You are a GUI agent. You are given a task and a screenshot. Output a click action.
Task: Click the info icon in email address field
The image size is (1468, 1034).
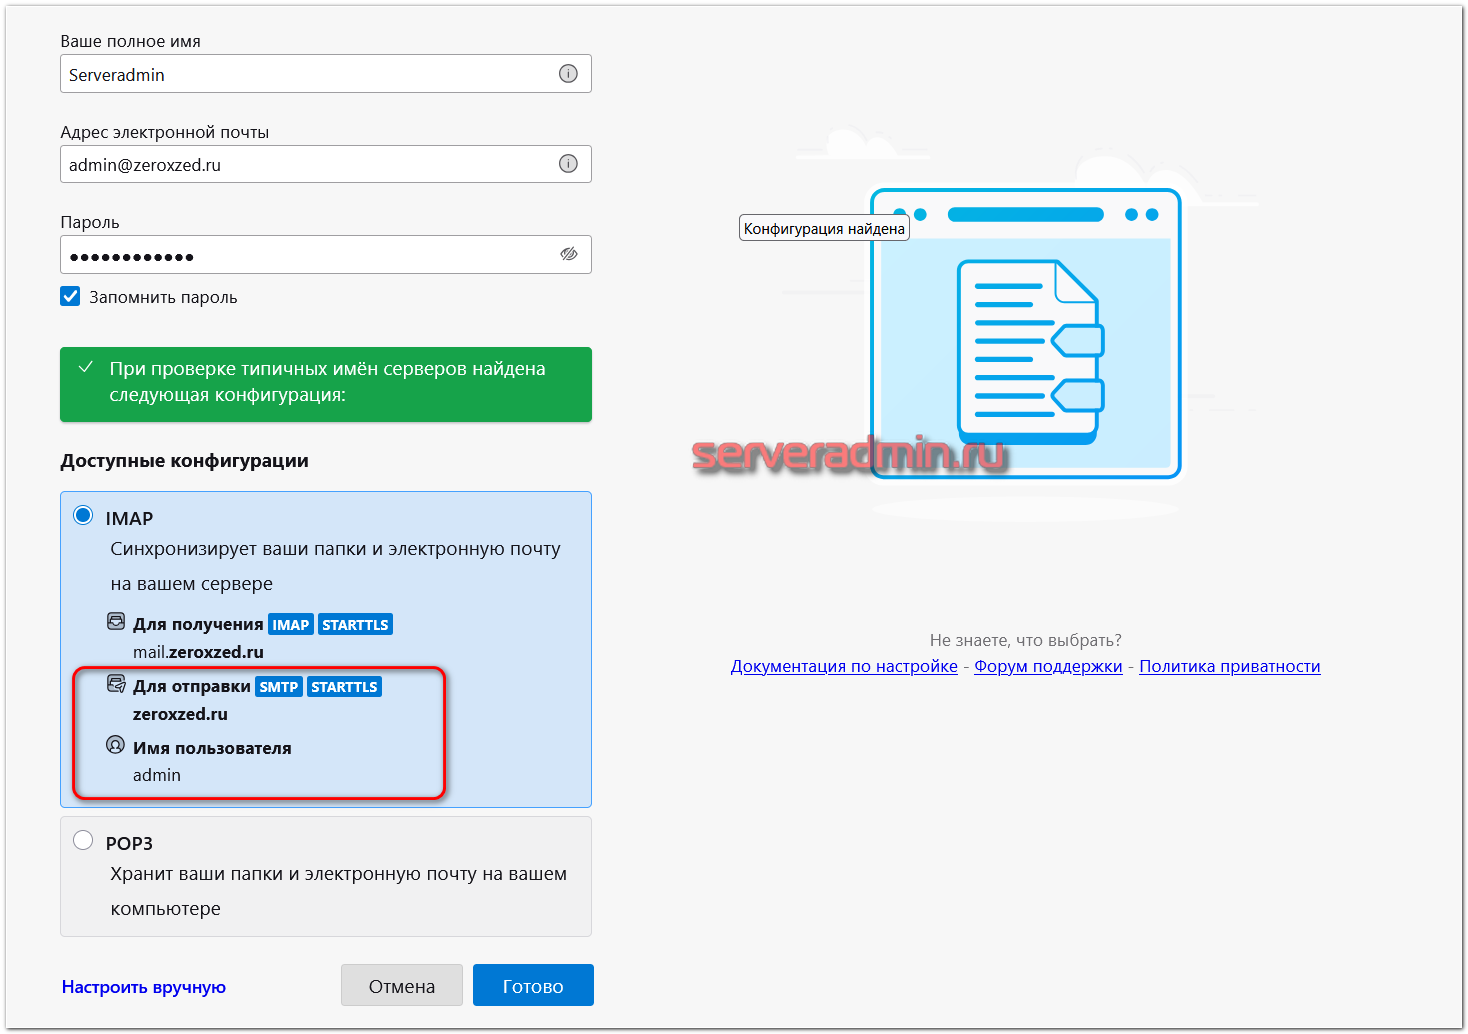click(x=568, y=164)
